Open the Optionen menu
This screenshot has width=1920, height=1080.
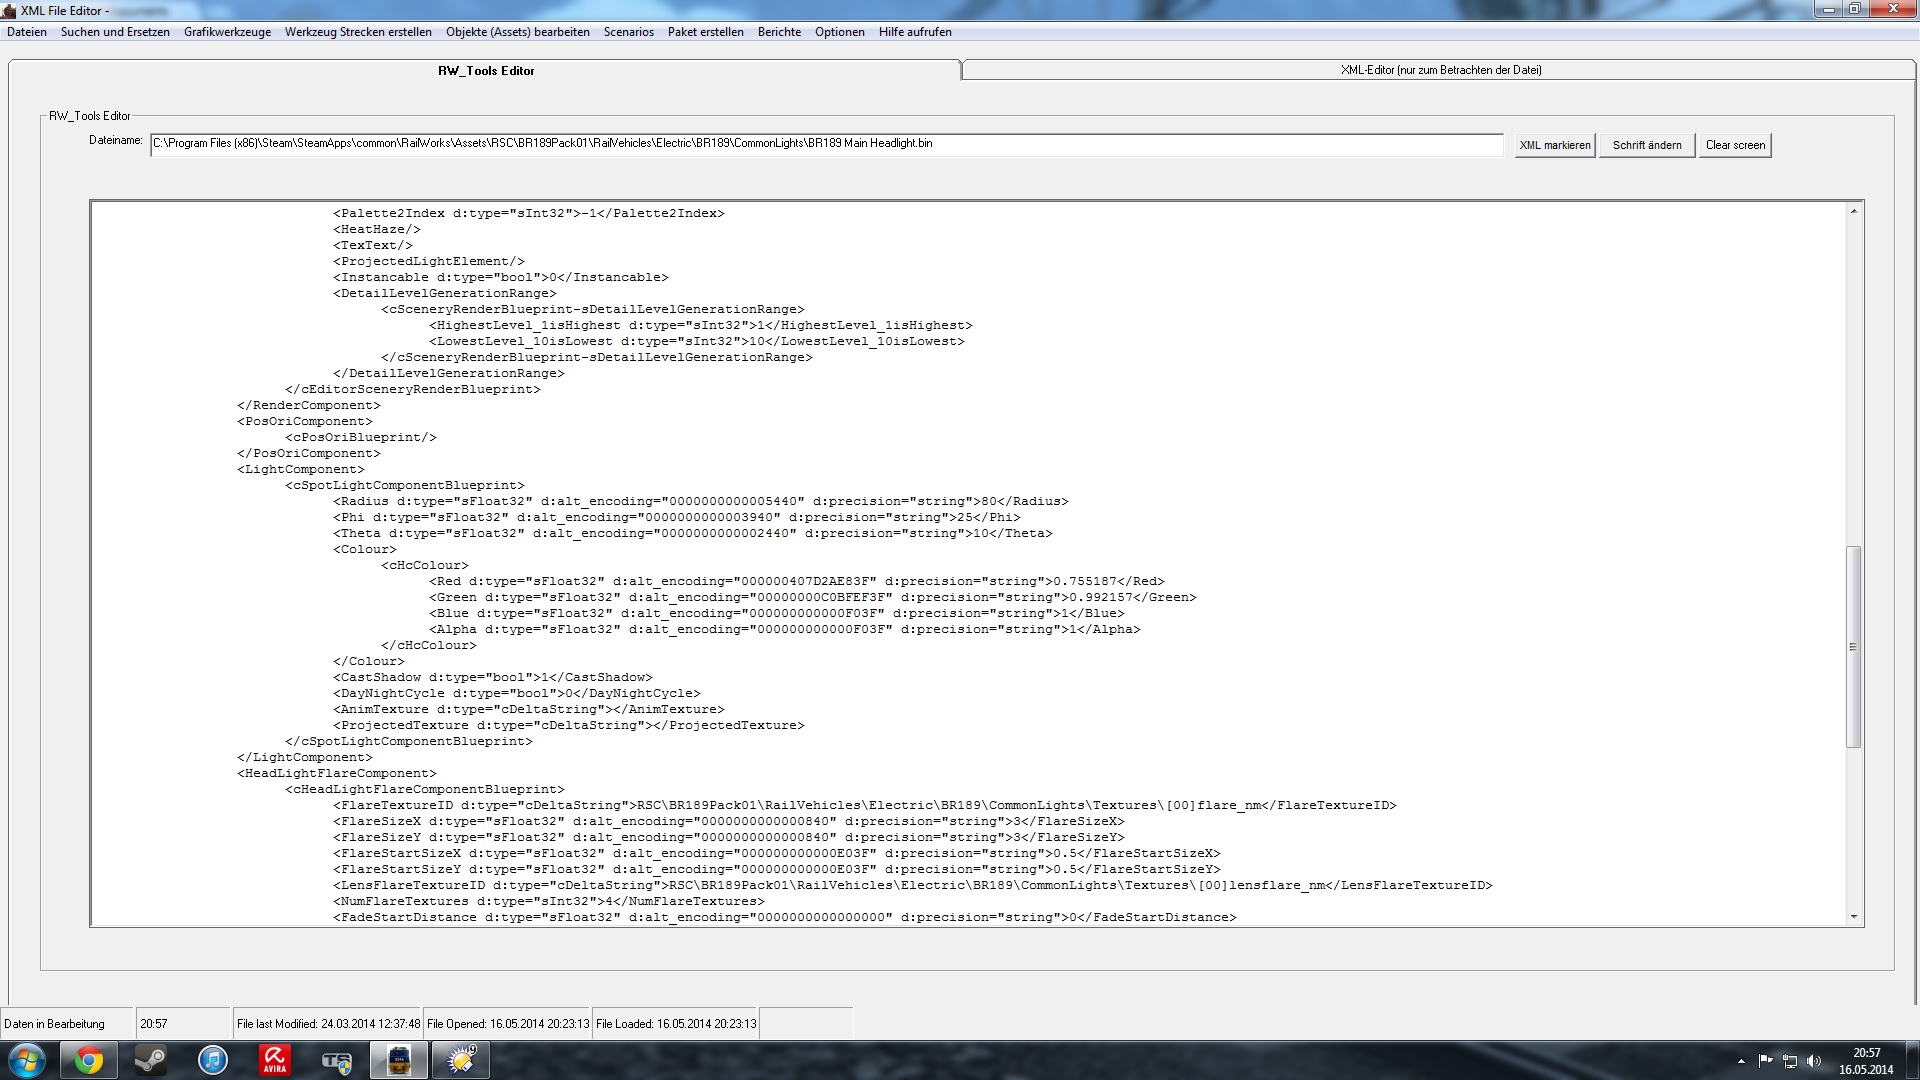pyautogui.click(x=840, y=32)
